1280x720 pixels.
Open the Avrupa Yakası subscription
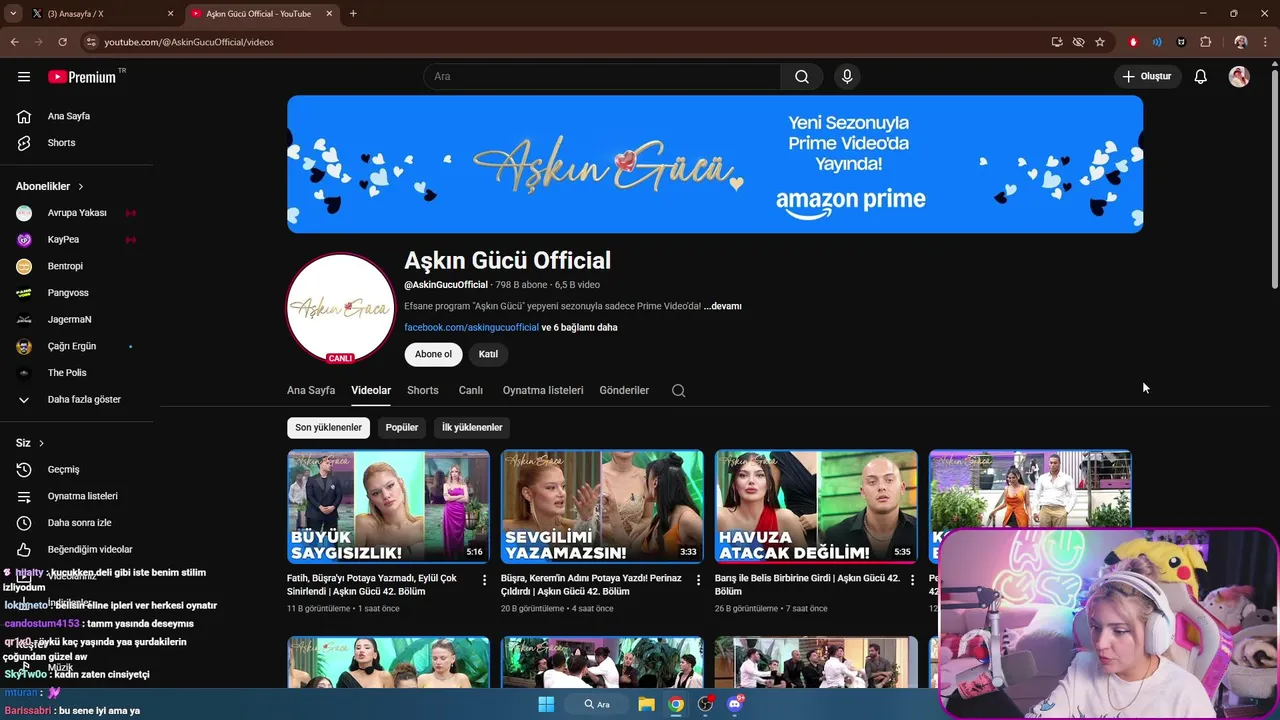coord(76,213)
